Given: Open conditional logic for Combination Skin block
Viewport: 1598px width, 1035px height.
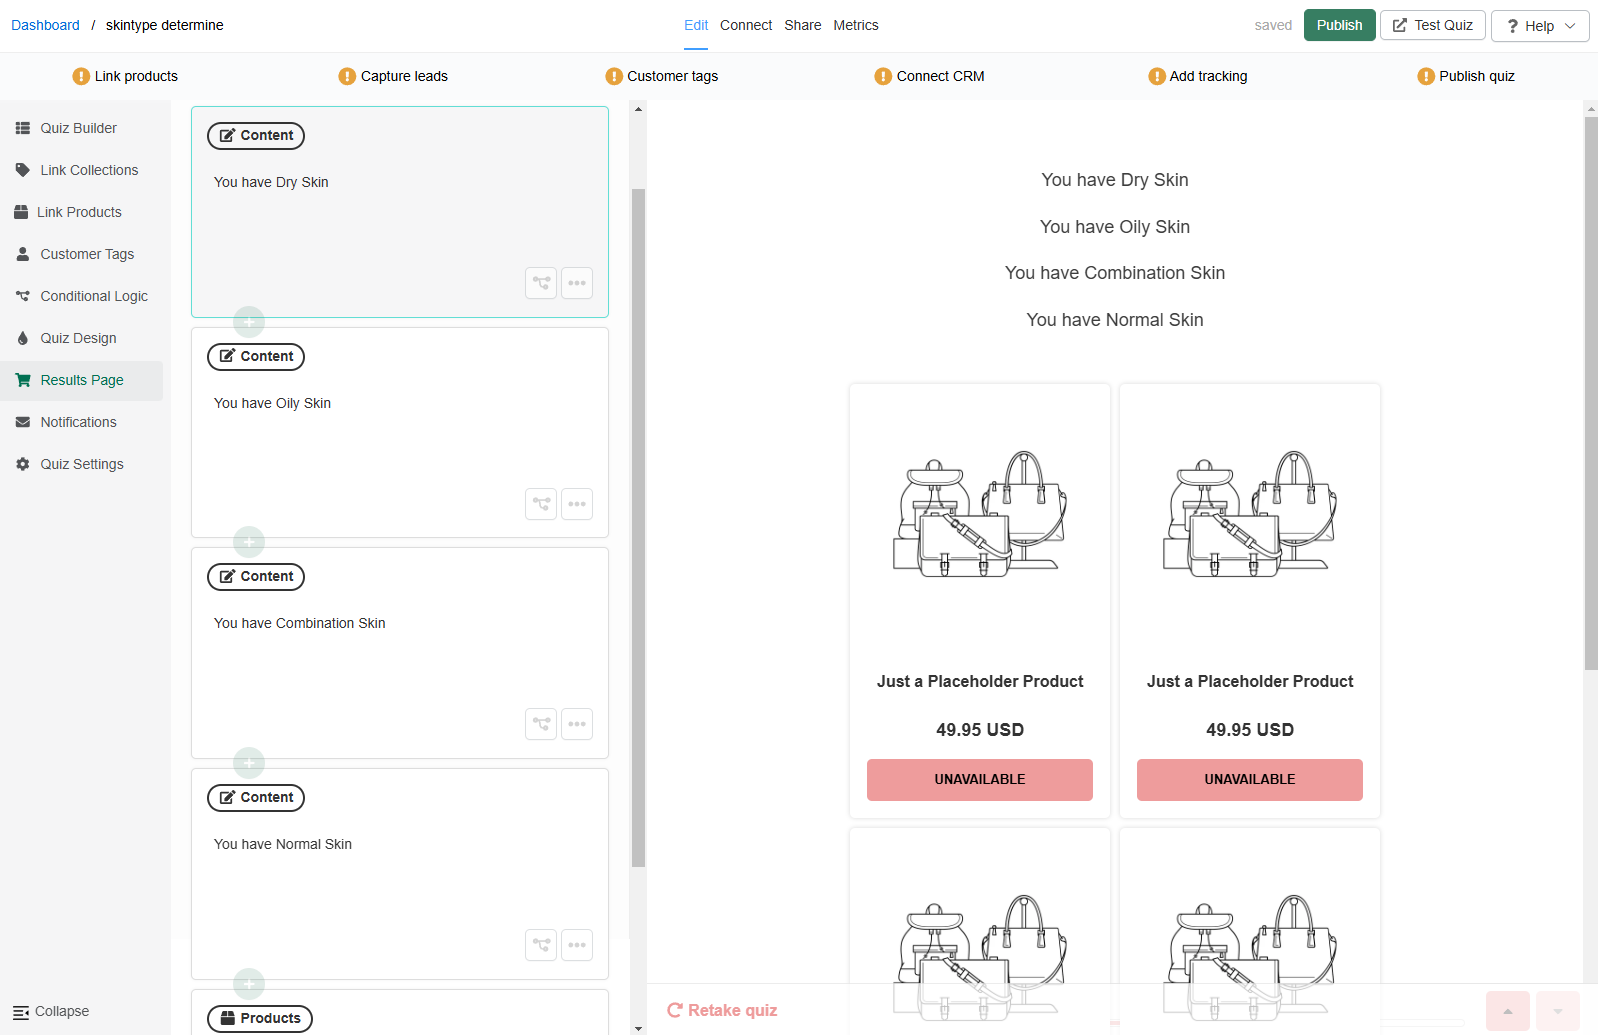Looking at the screenshot, I should pyautogui.click(x=541, y=724).
